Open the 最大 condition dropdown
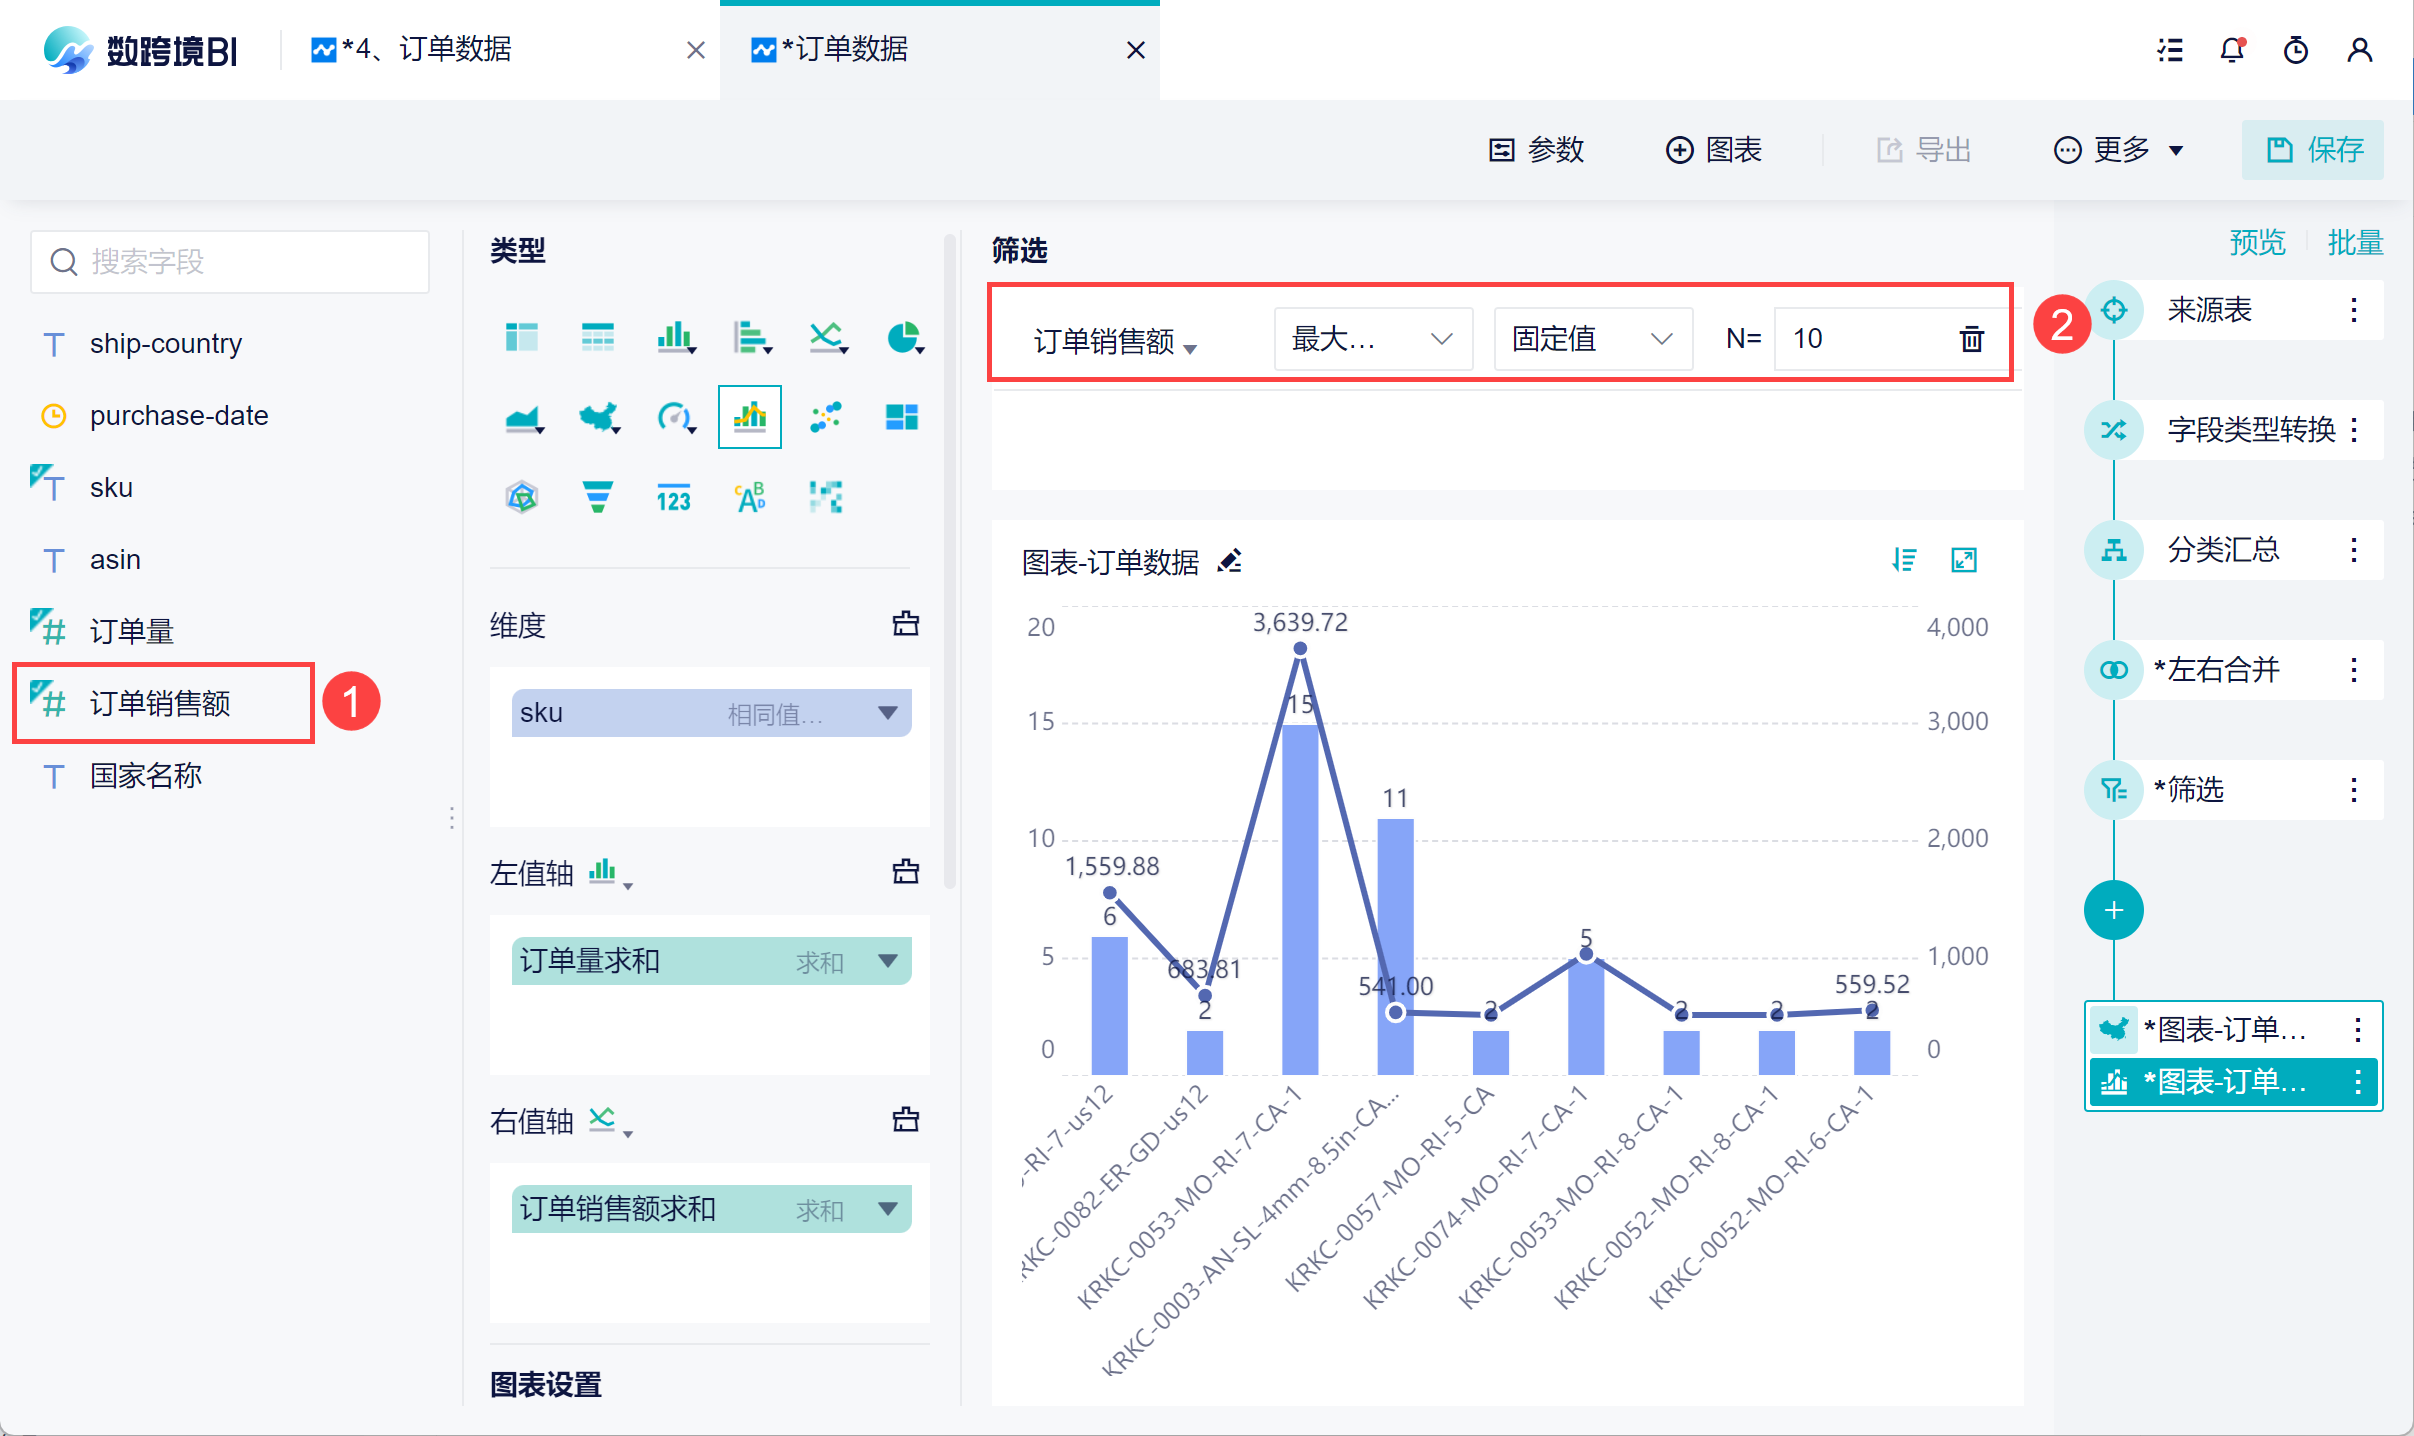This screenshot has width=2414, height=1436. pos(1372,339)
